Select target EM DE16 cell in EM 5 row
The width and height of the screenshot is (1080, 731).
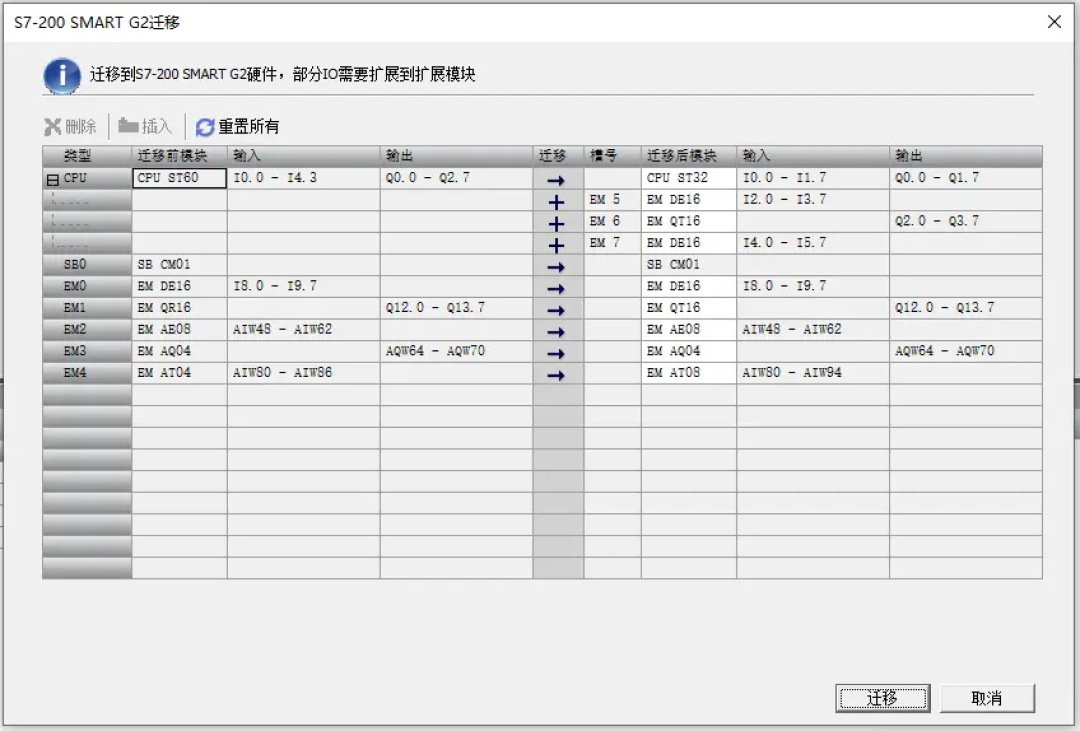pos(689,200)
